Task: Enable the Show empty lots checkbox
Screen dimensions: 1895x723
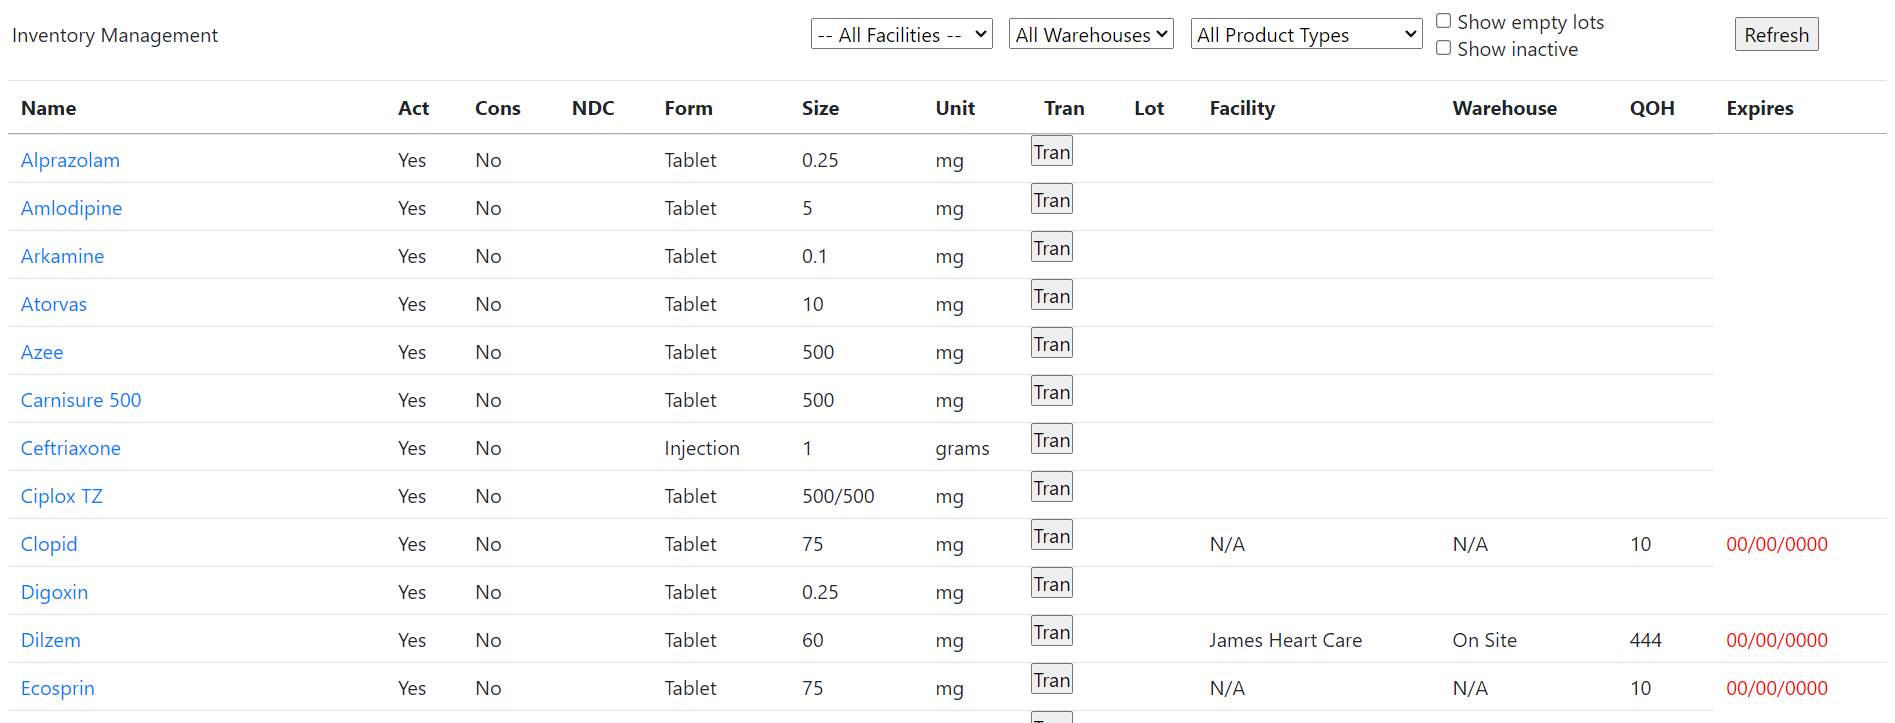Action: 1444,21
